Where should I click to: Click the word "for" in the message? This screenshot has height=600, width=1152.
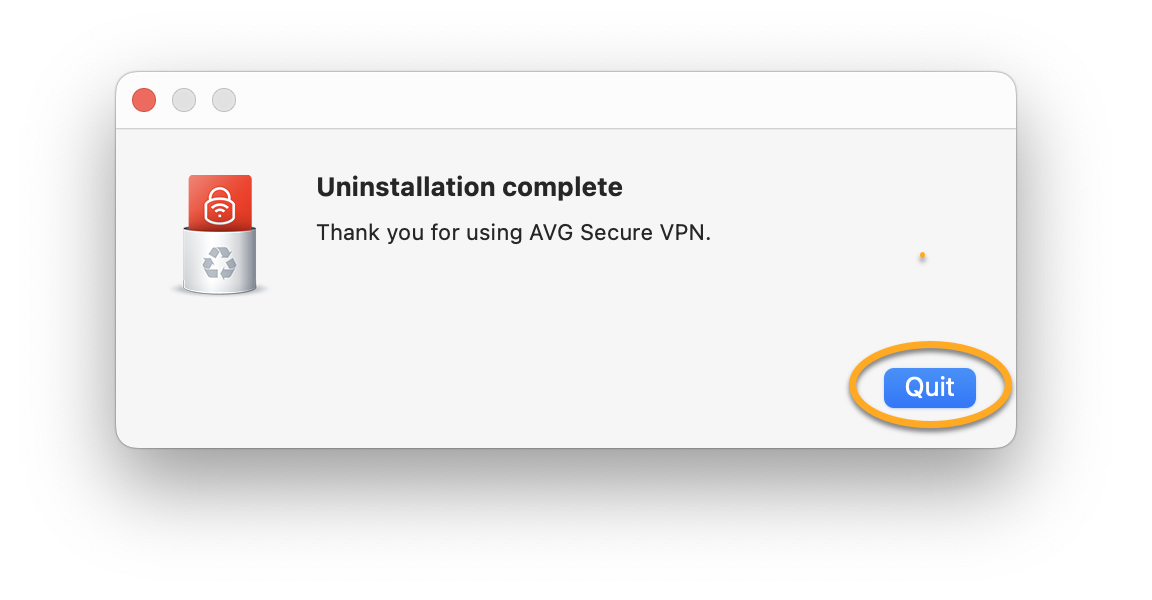424,233
